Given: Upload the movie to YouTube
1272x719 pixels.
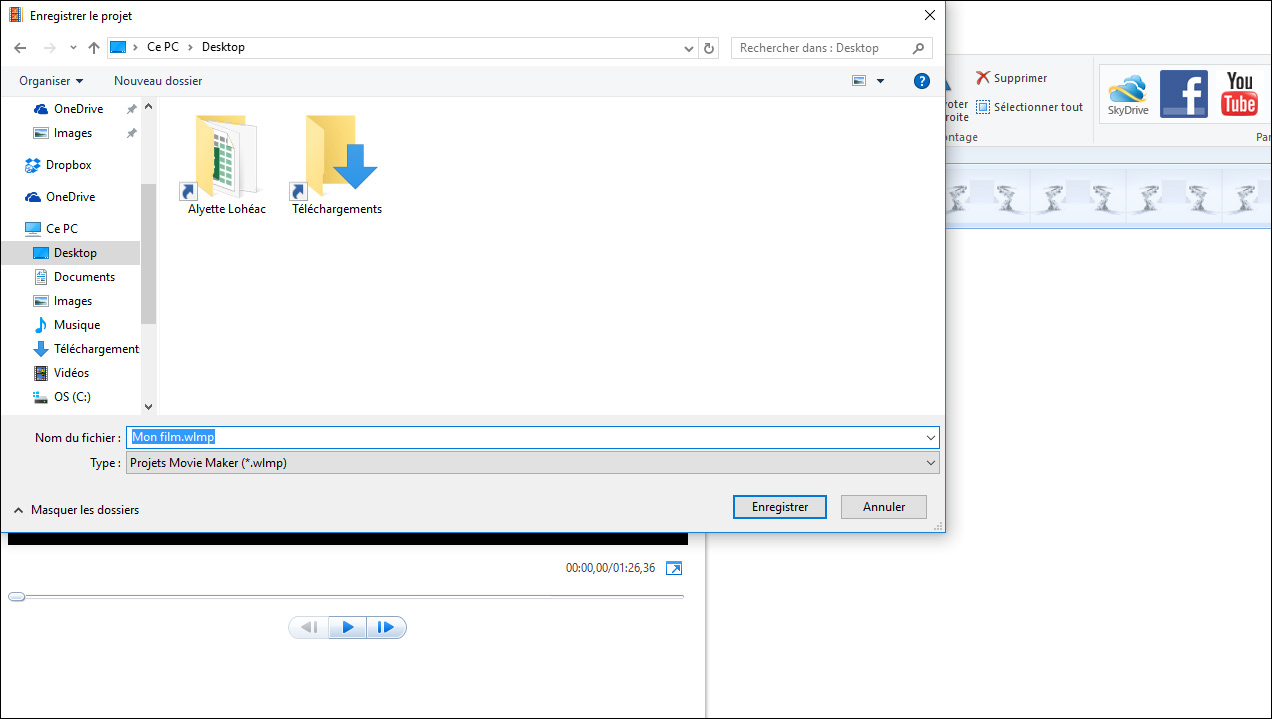Looking at the screenshot, I should 1239,93.
